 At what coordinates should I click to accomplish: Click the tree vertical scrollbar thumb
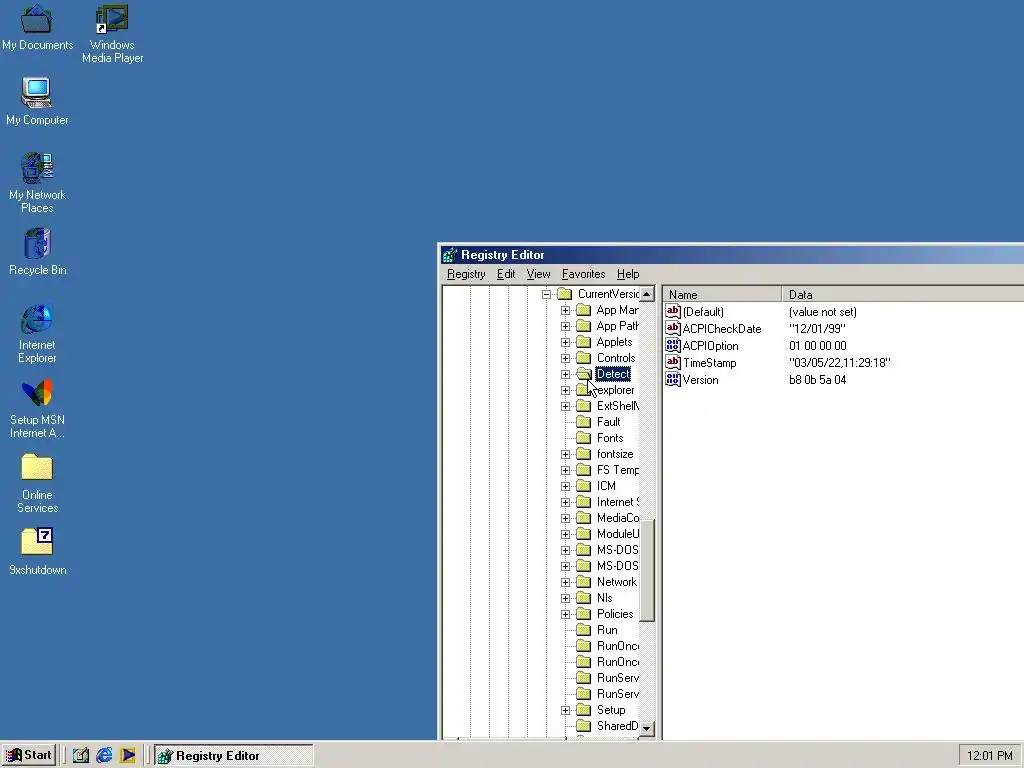647,570
